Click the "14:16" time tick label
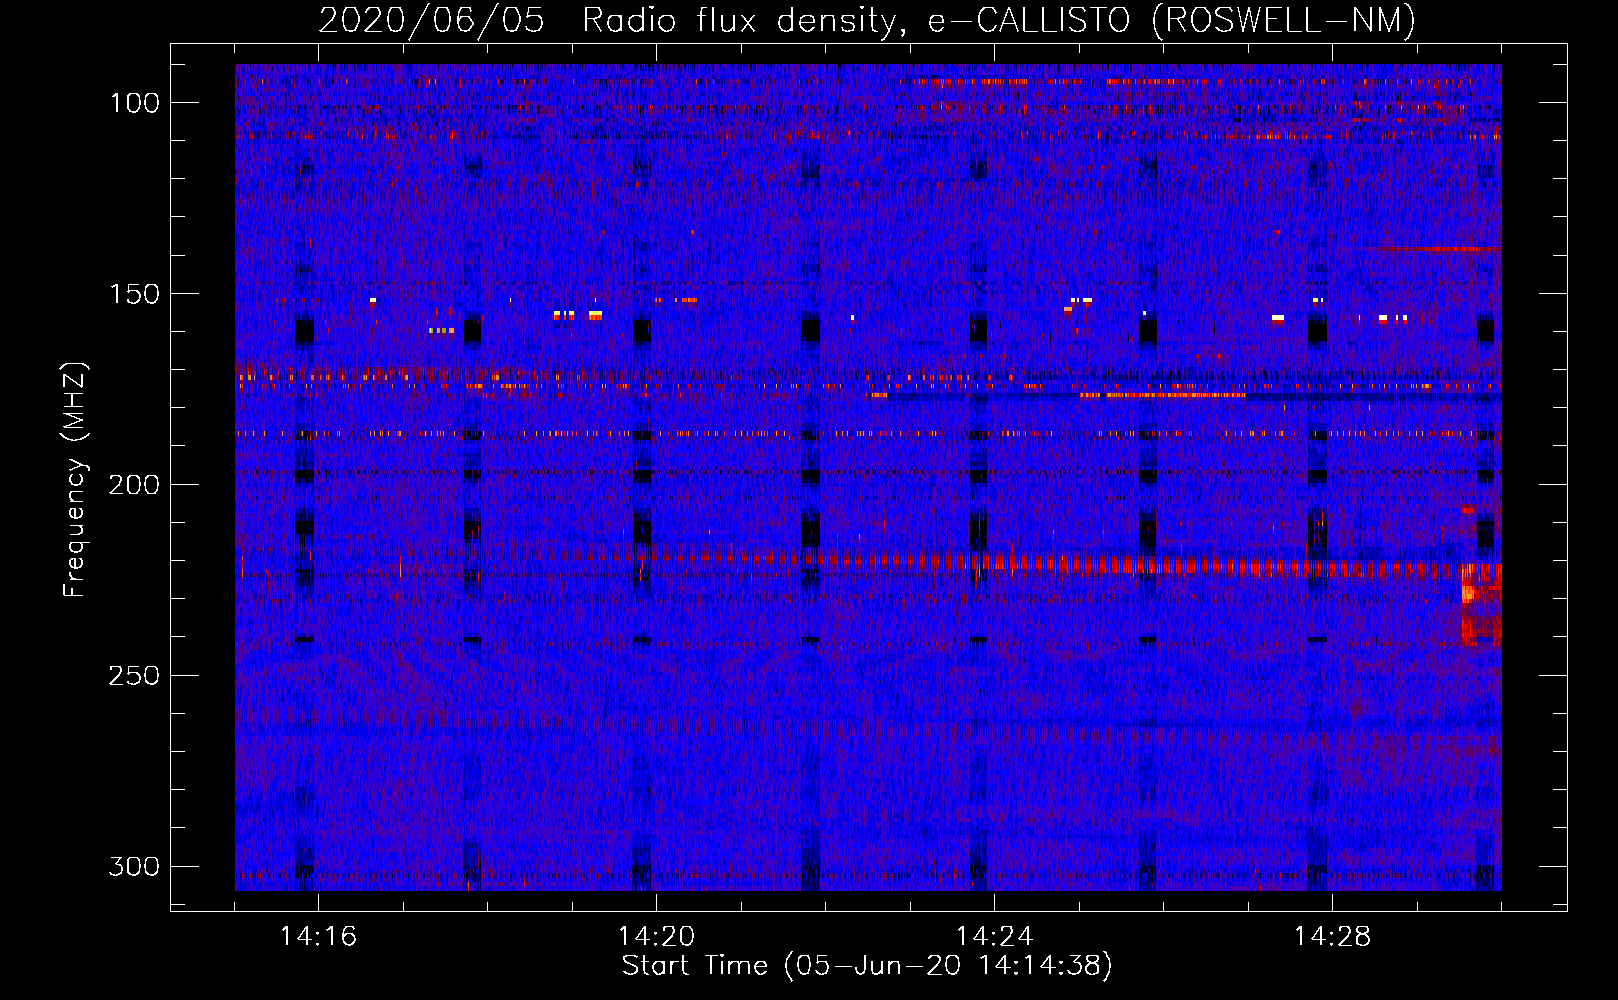The width and height of the screenshot is (1618, 1000). [318, 937]
